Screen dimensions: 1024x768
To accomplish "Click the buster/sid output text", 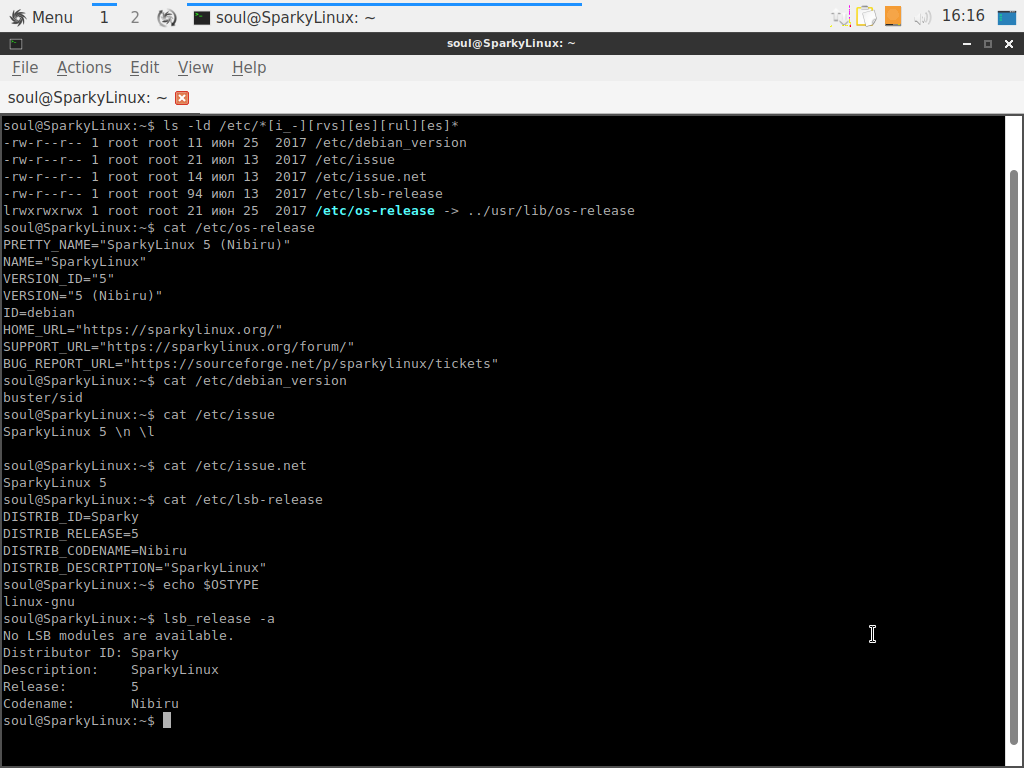I will pos(43,398).
